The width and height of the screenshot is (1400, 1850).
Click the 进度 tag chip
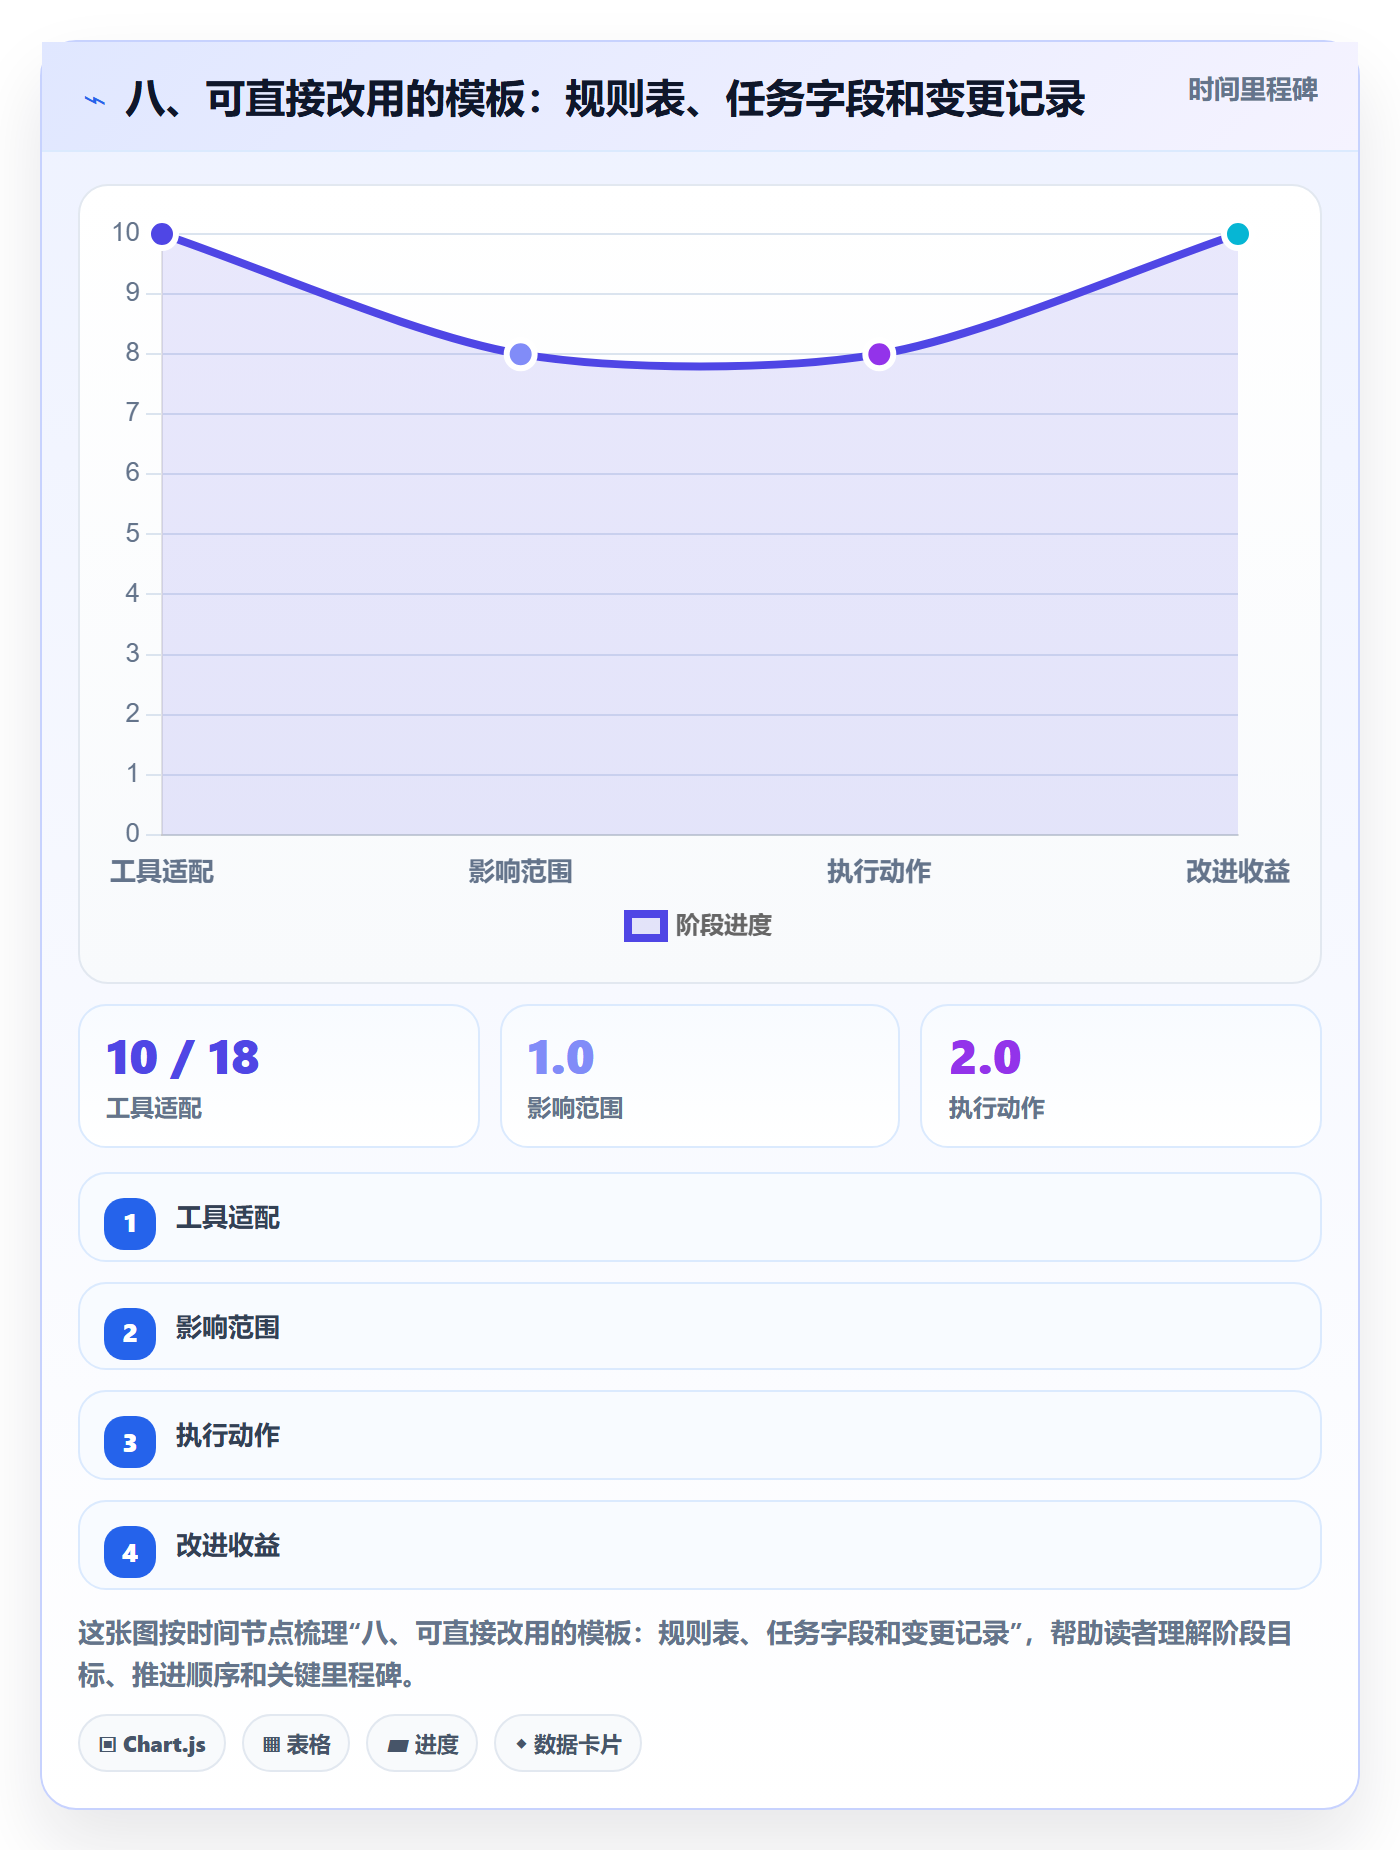pos(422,1744)
